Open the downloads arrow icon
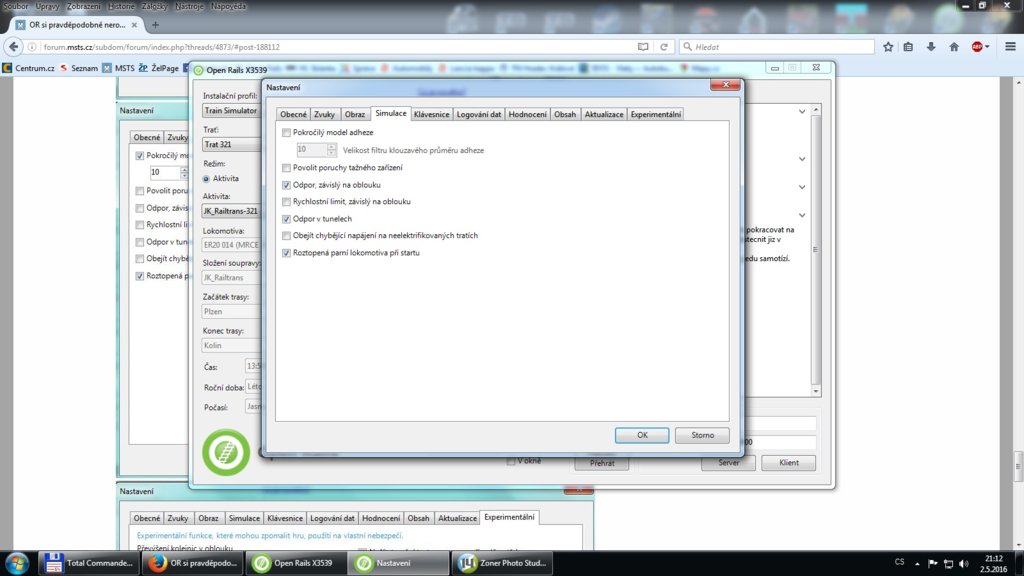This screenshot has height=576, width=1024. pos(931,47)
